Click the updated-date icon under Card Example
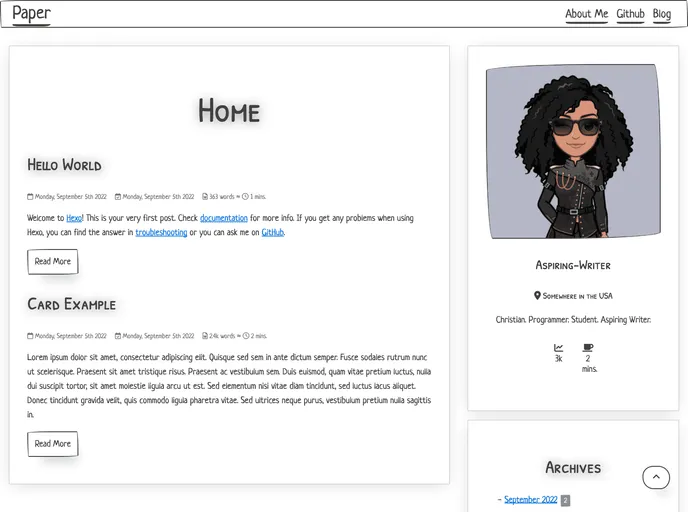 click(x=118, y=336)
